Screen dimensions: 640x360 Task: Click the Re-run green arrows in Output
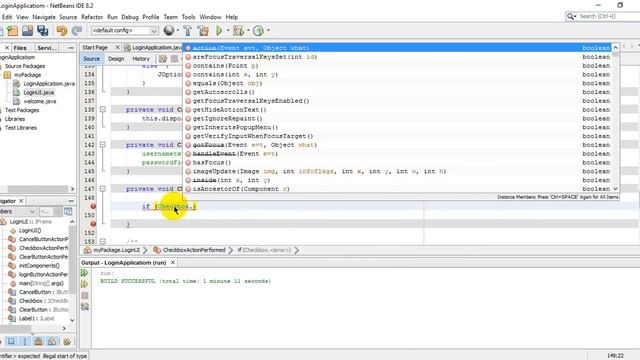(84, 273)
